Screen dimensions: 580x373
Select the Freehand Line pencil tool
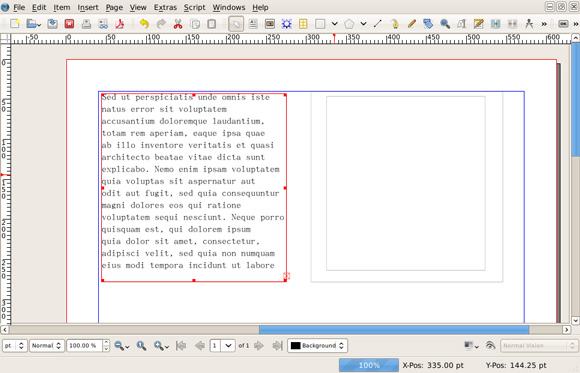(x=411, y=24)
